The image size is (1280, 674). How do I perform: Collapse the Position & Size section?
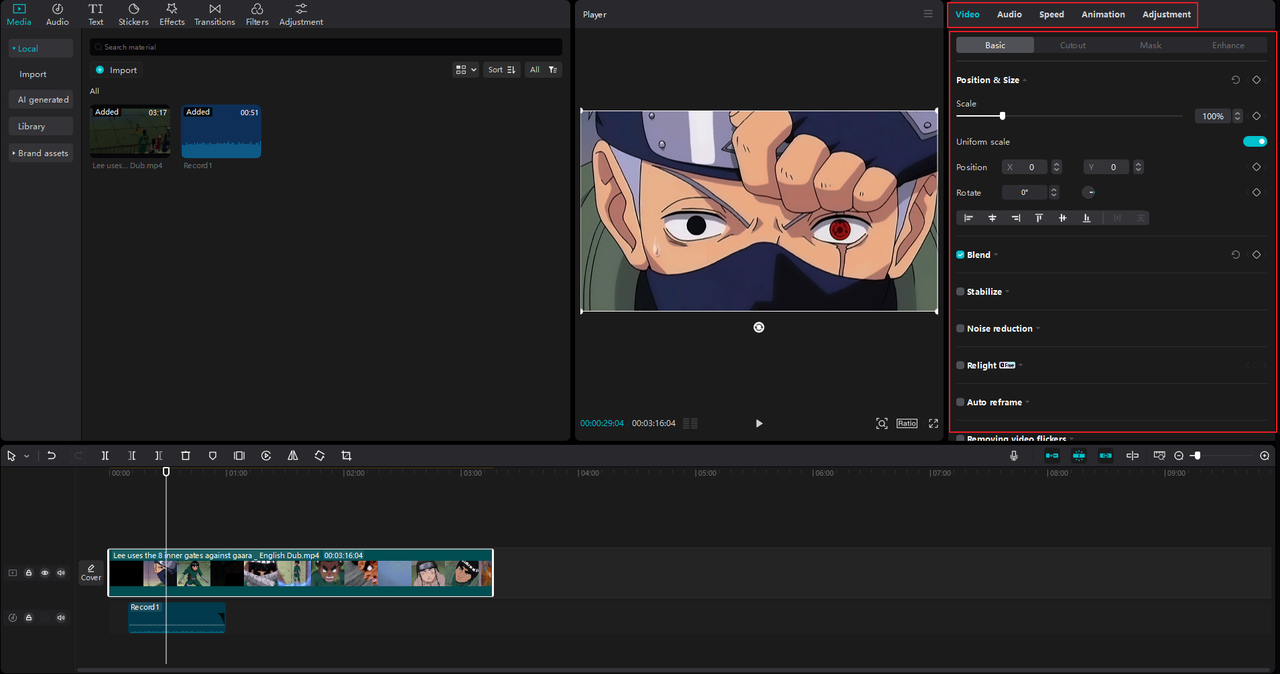[x=1025, y=80]
